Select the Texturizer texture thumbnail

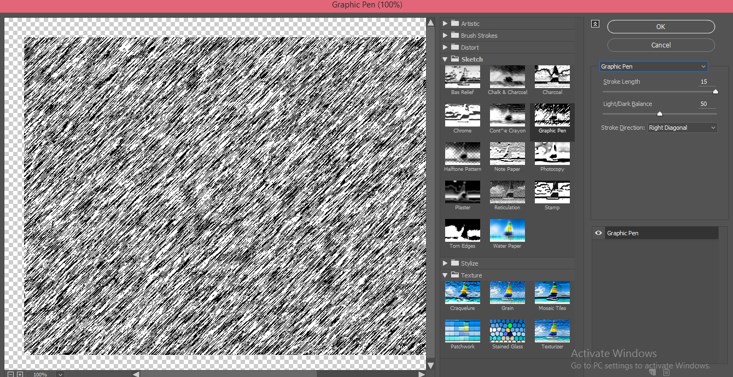tap(552, 331)
